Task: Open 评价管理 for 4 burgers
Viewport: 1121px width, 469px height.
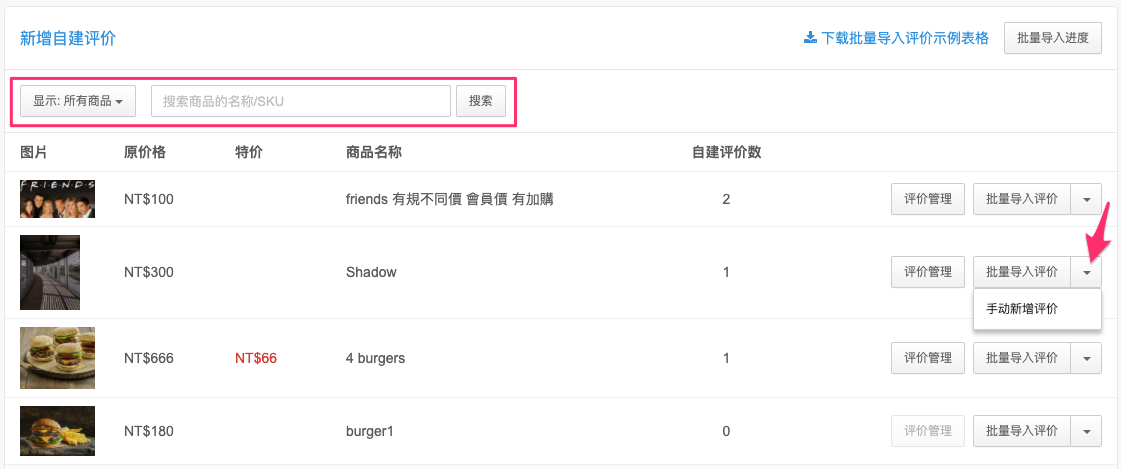Action: point(928,358)
